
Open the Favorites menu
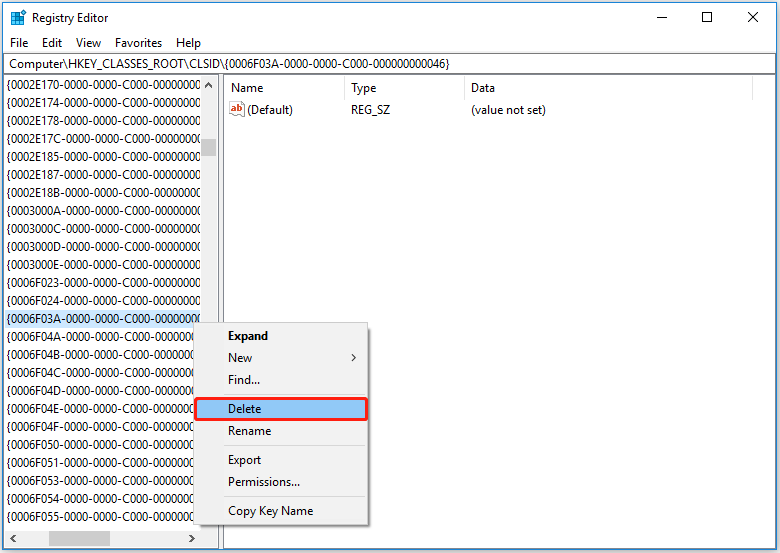pos(138,43)
